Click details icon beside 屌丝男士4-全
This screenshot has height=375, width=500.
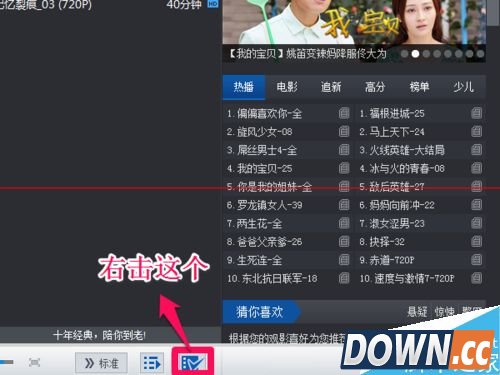[344, 150]
